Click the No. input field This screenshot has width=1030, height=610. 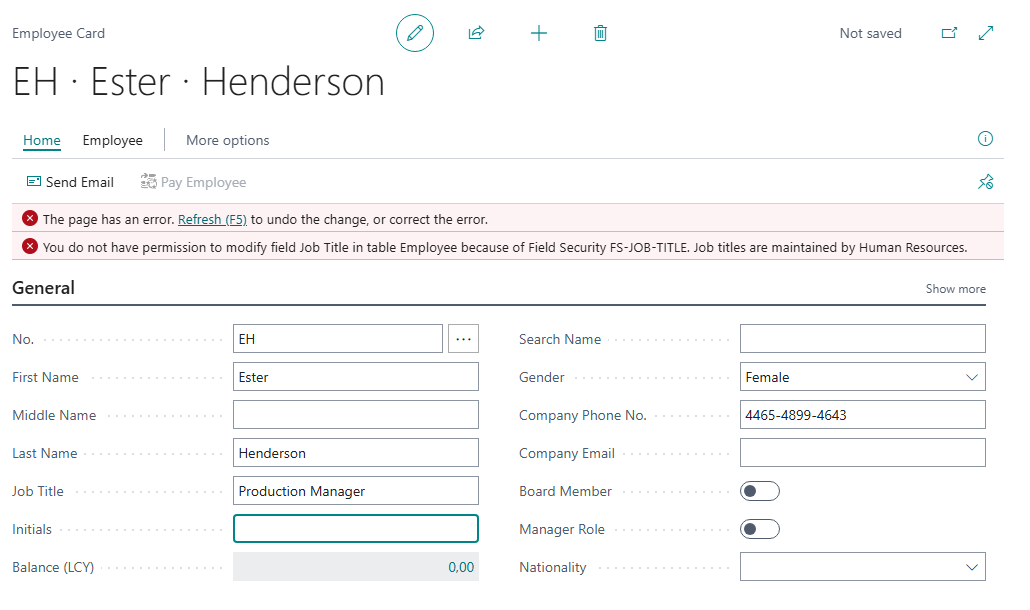click(x=338, y=339)
